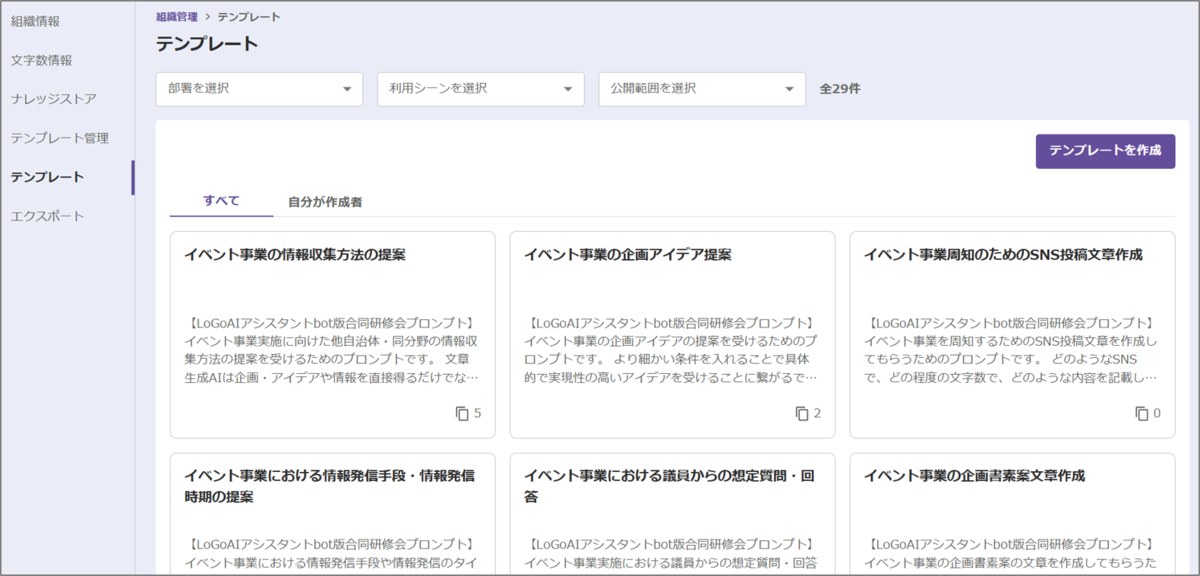Open the 利用シーンを選択 dropdown
Image resolution: width=1200 pixels, height=576 pixels.
click(x=481, y=88)
